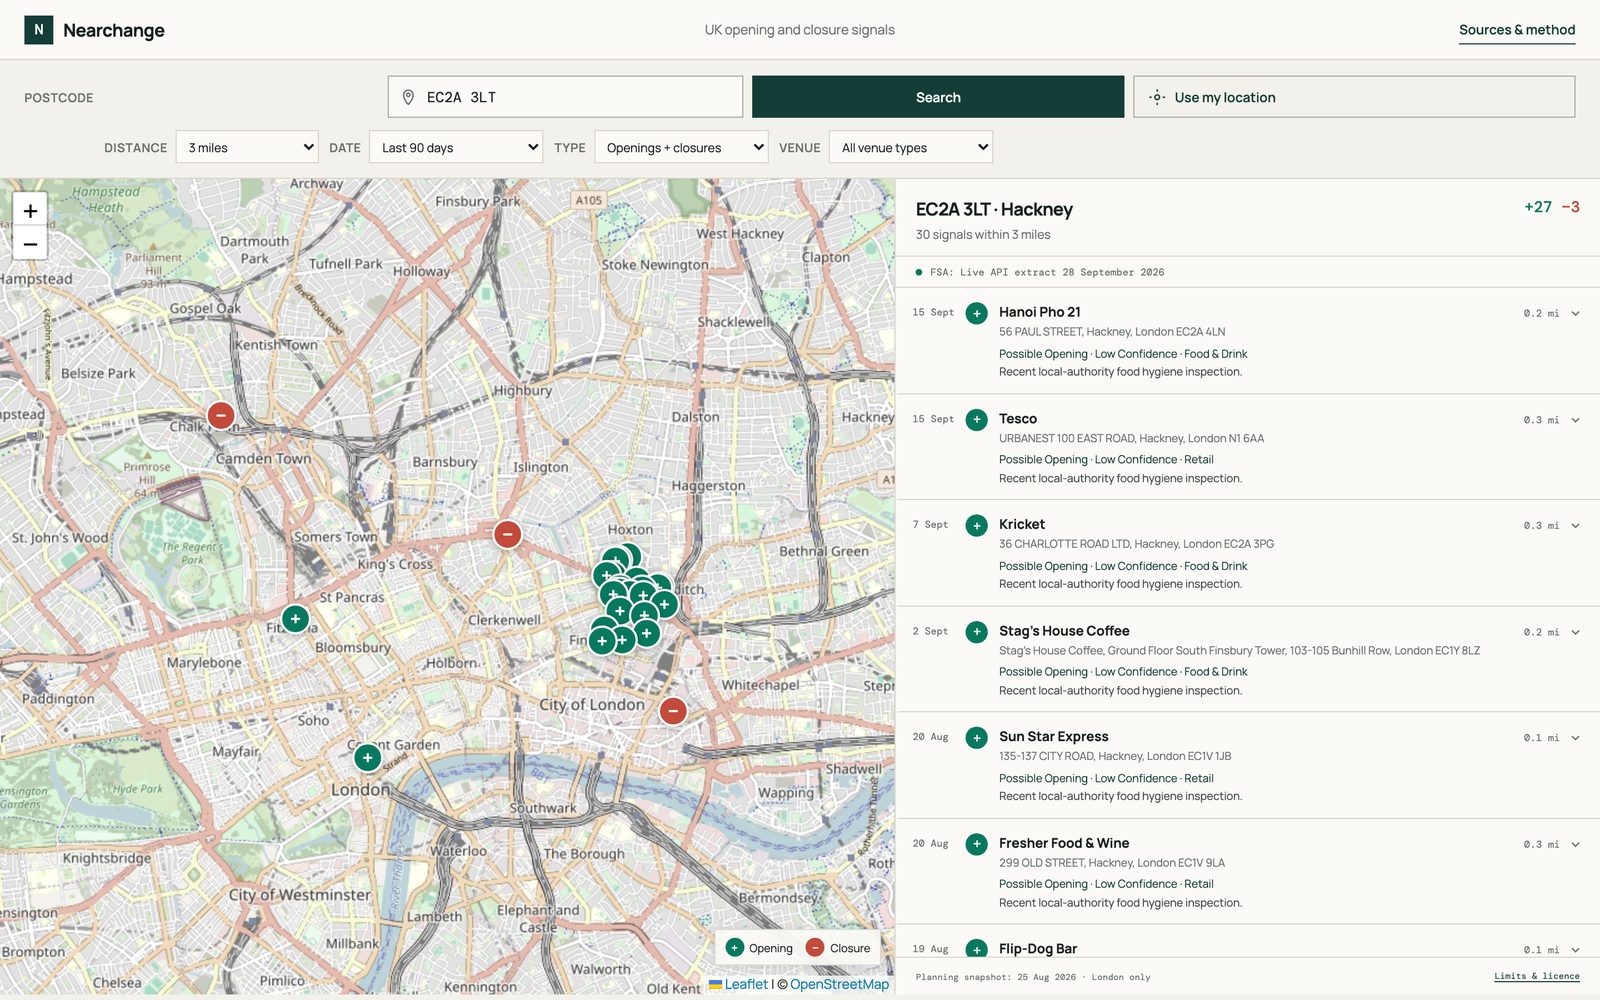Click the Tesco listing title

point(1018,419)
